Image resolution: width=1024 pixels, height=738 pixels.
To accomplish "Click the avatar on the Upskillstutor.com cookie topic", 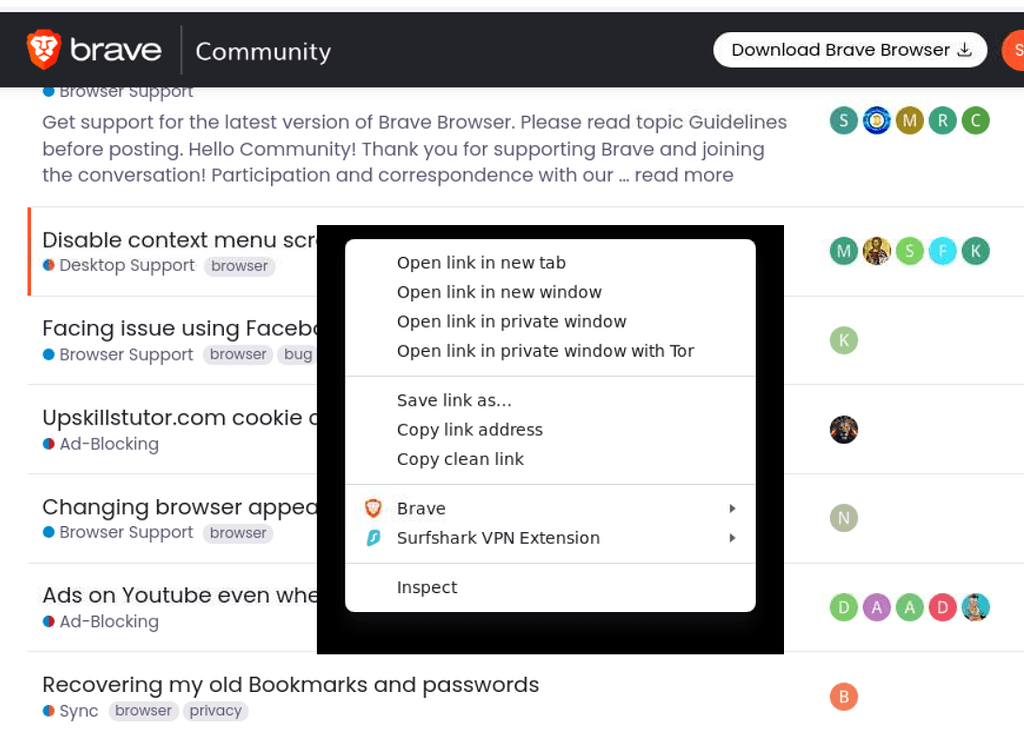I will [x=843, y=429].
